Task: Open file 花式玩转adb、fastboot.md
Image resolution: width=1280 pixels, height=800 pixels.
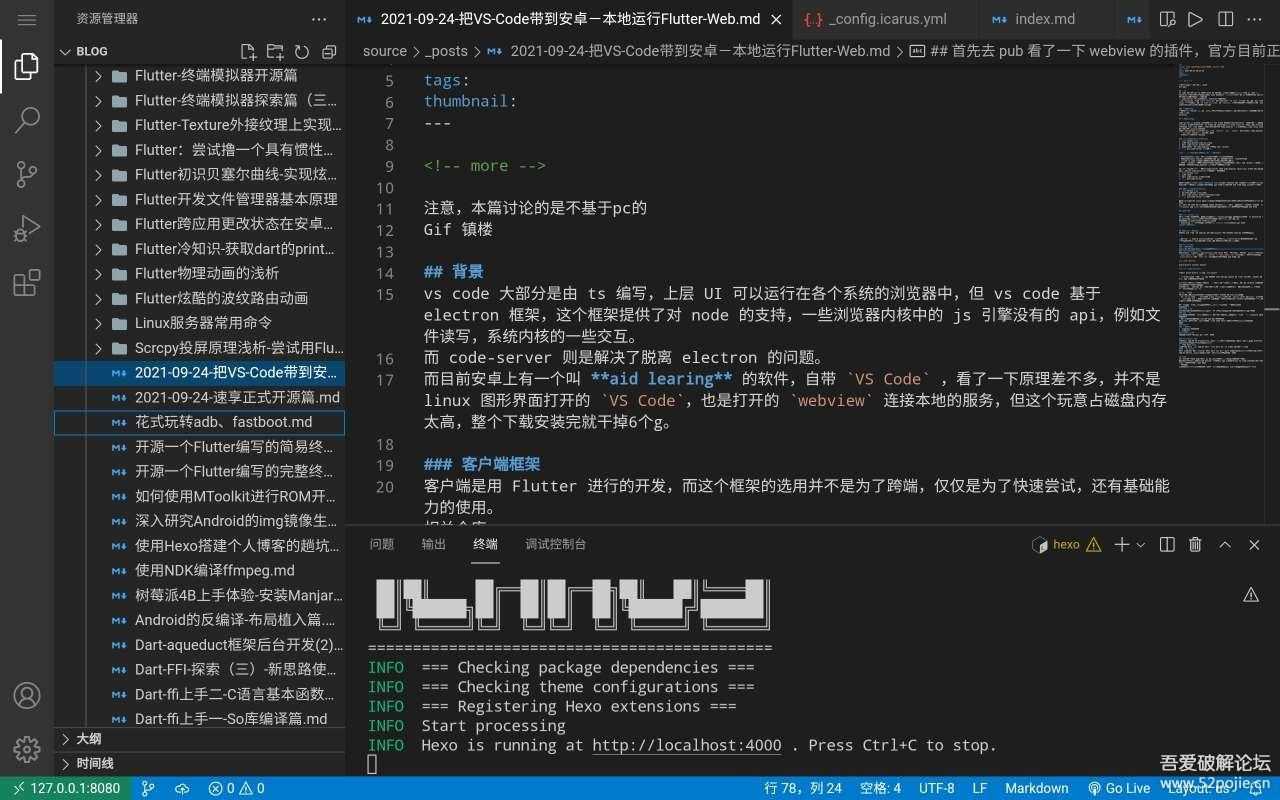Action: pyautogui.click(x=200, y=422)
